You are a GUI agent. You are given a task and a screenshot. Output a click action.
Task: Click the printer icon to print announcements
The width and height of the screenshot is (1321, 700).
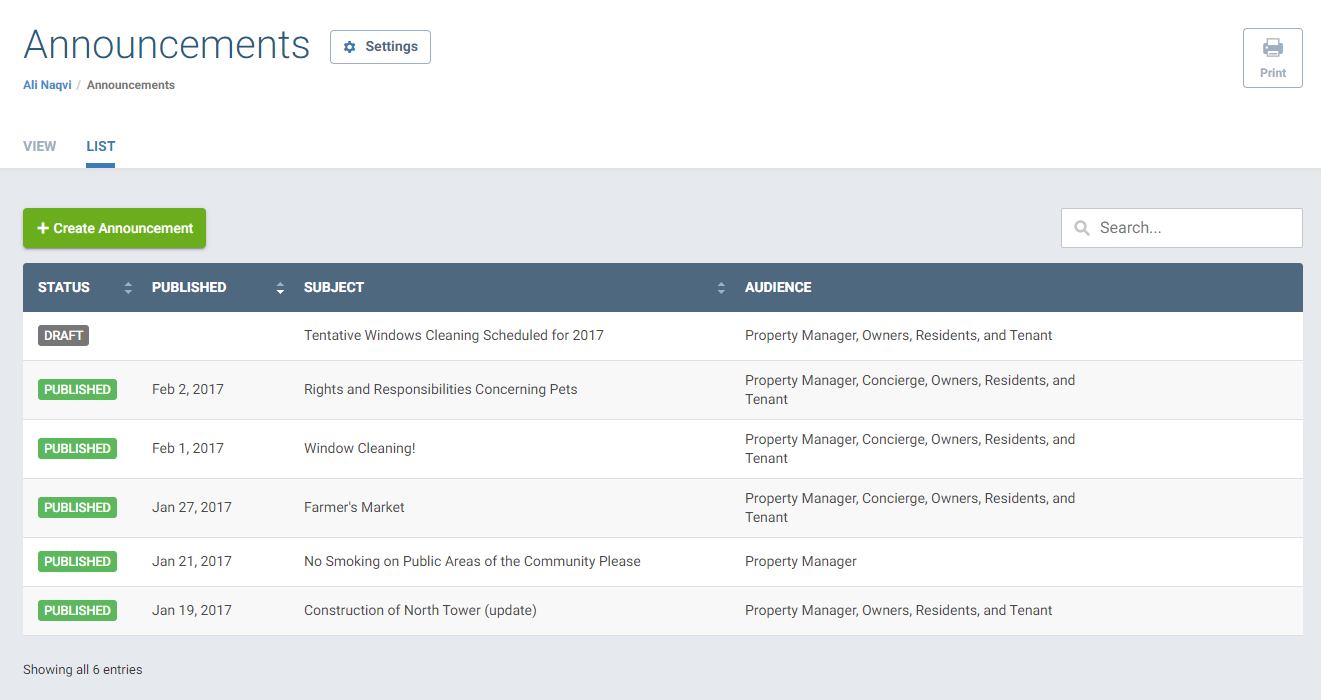click(1272, 47)
